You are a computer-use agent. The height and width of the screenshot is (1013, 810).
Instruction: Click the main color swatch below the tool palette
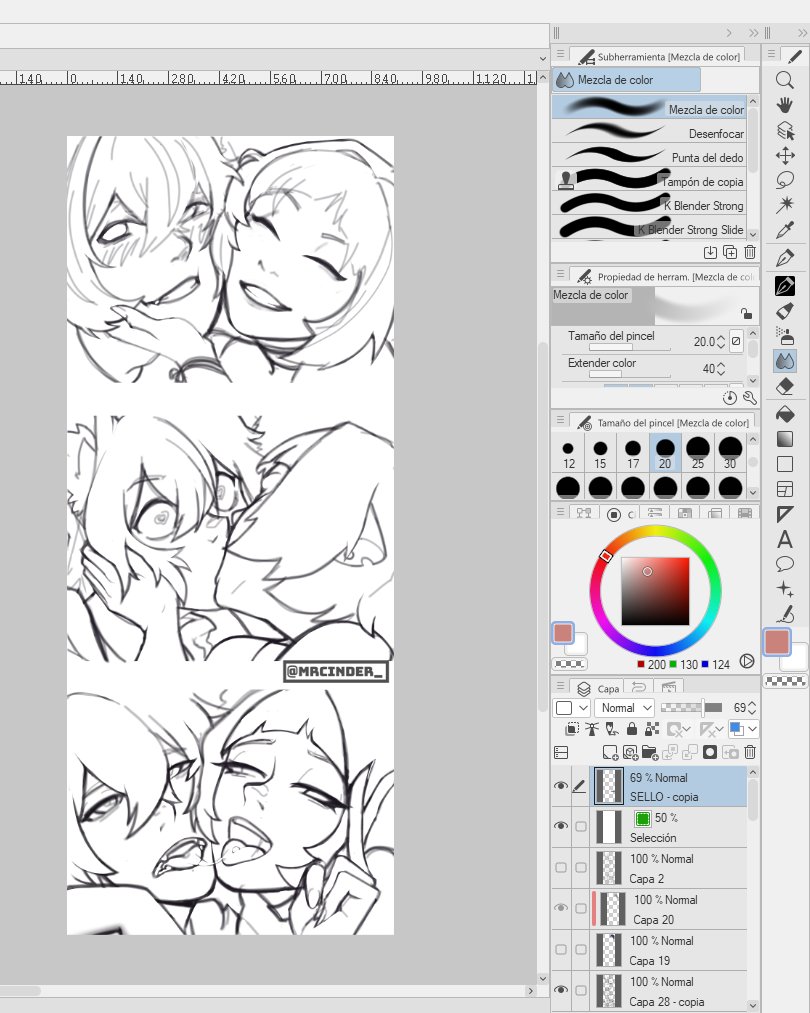777,642
